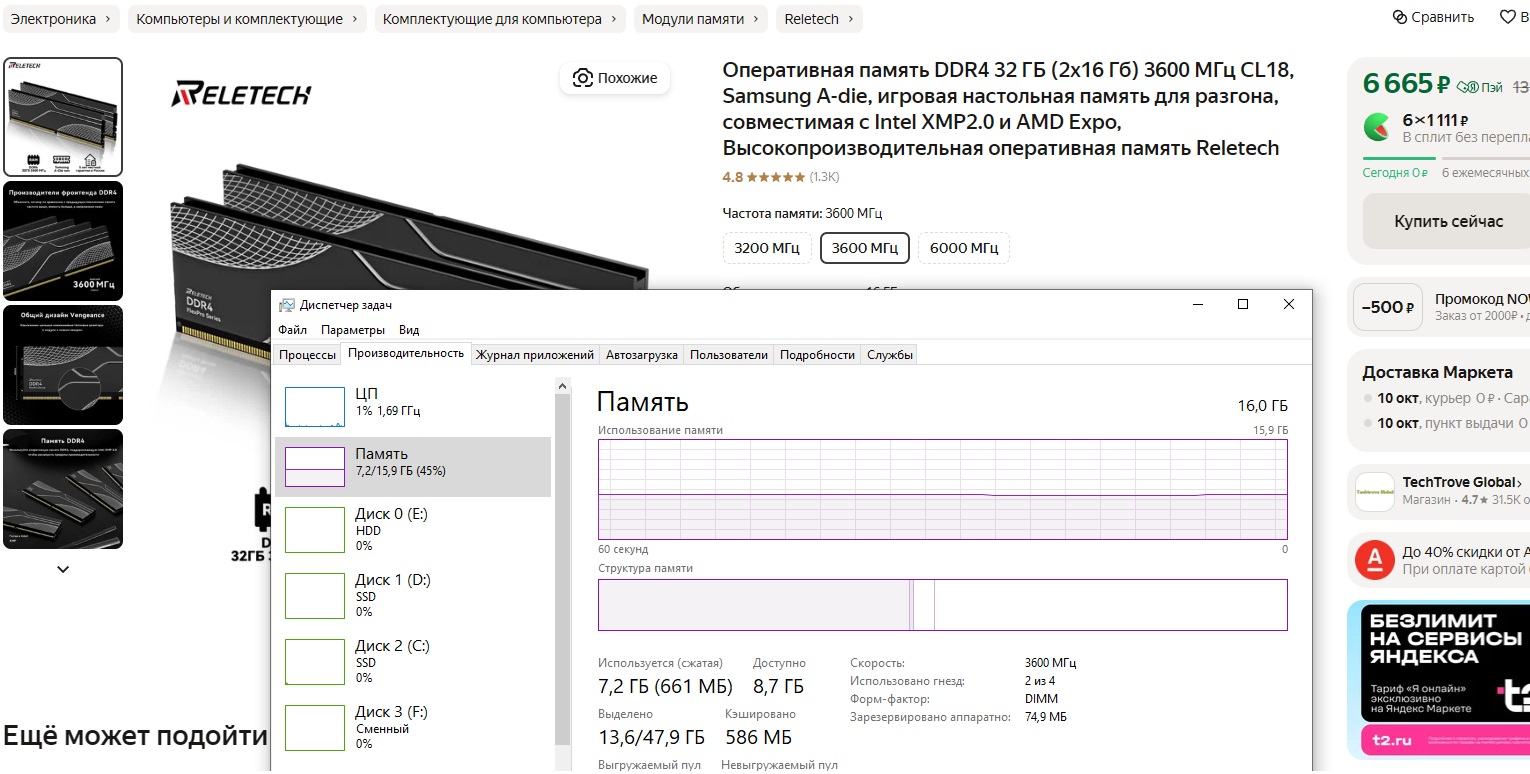Select the 3600 МГц frequency option
The width and height of the screenshot is (1530, 774).
tap(864, 248)
